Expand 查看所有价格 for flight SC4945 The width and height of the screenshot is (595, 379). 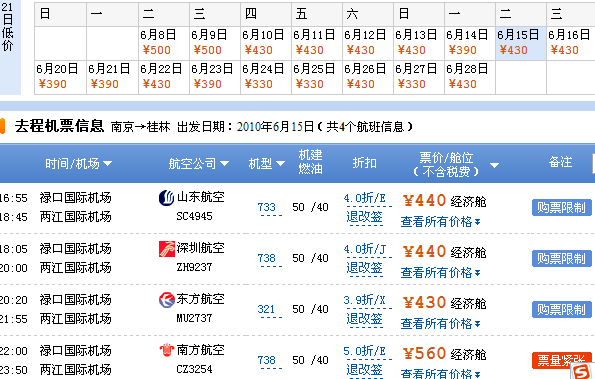tap(440, 222)
